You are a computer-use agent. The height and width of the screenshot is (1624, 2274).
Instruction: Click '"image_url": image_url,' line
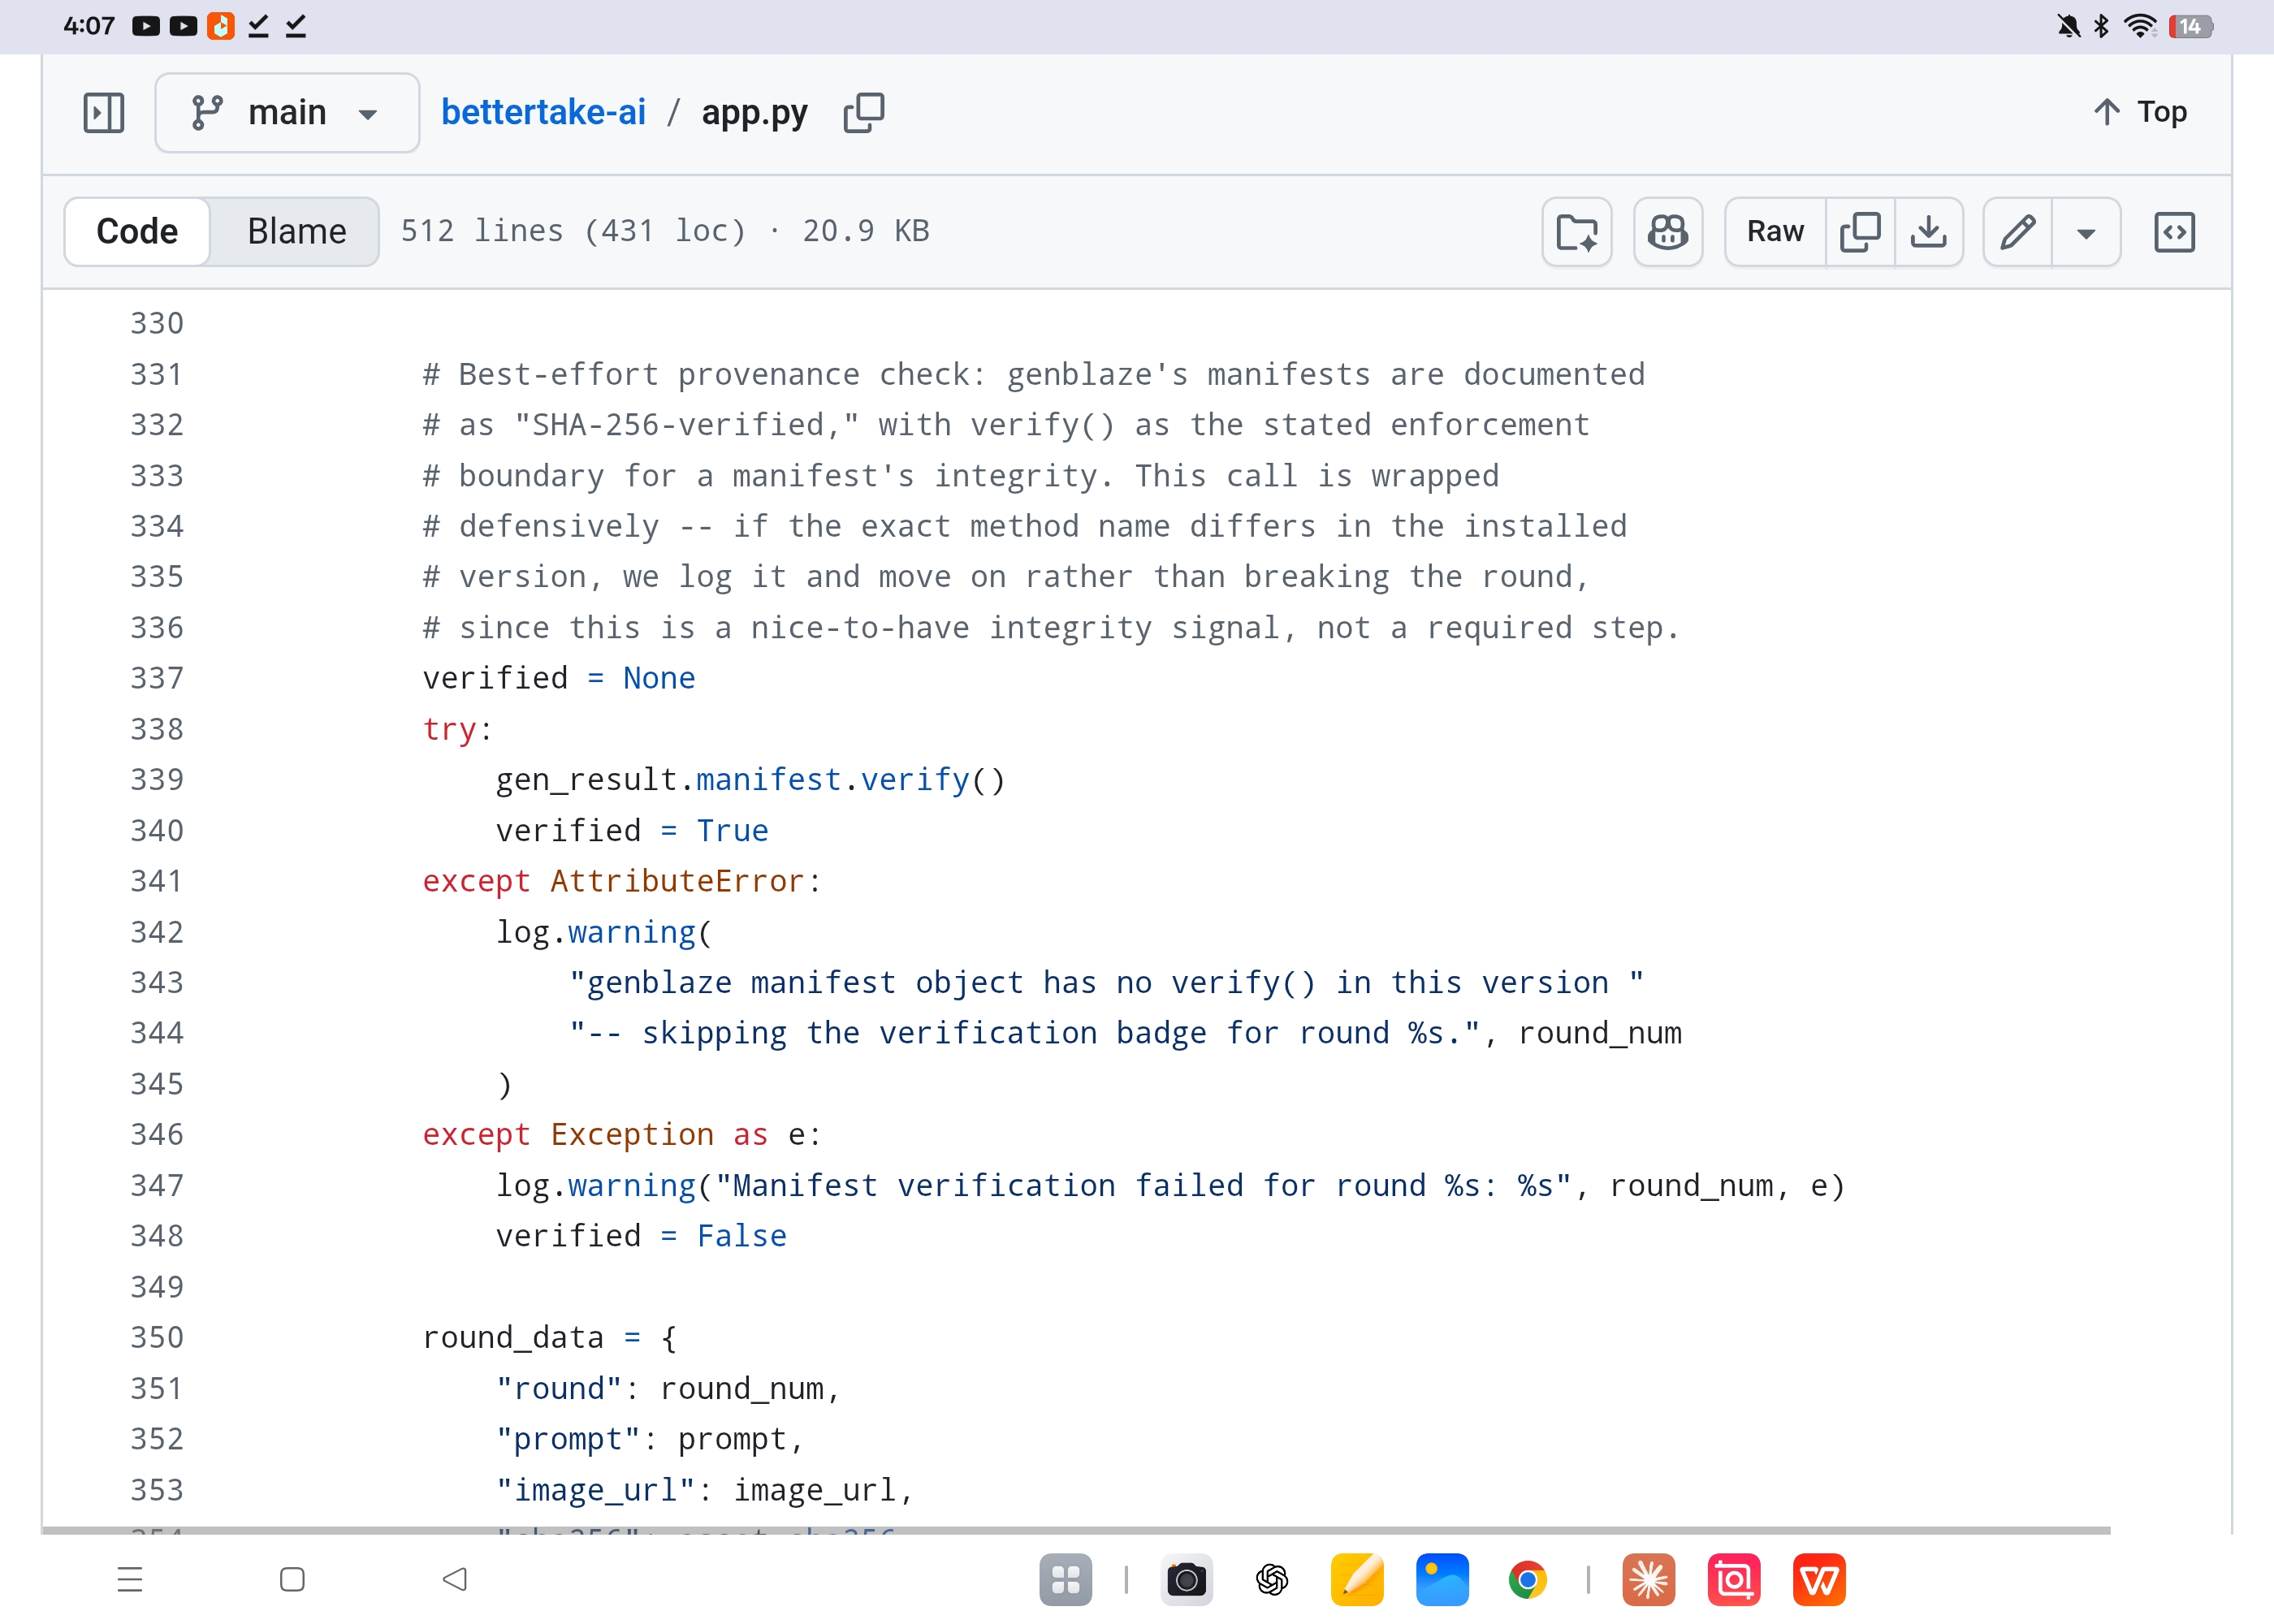point(705,1489)
